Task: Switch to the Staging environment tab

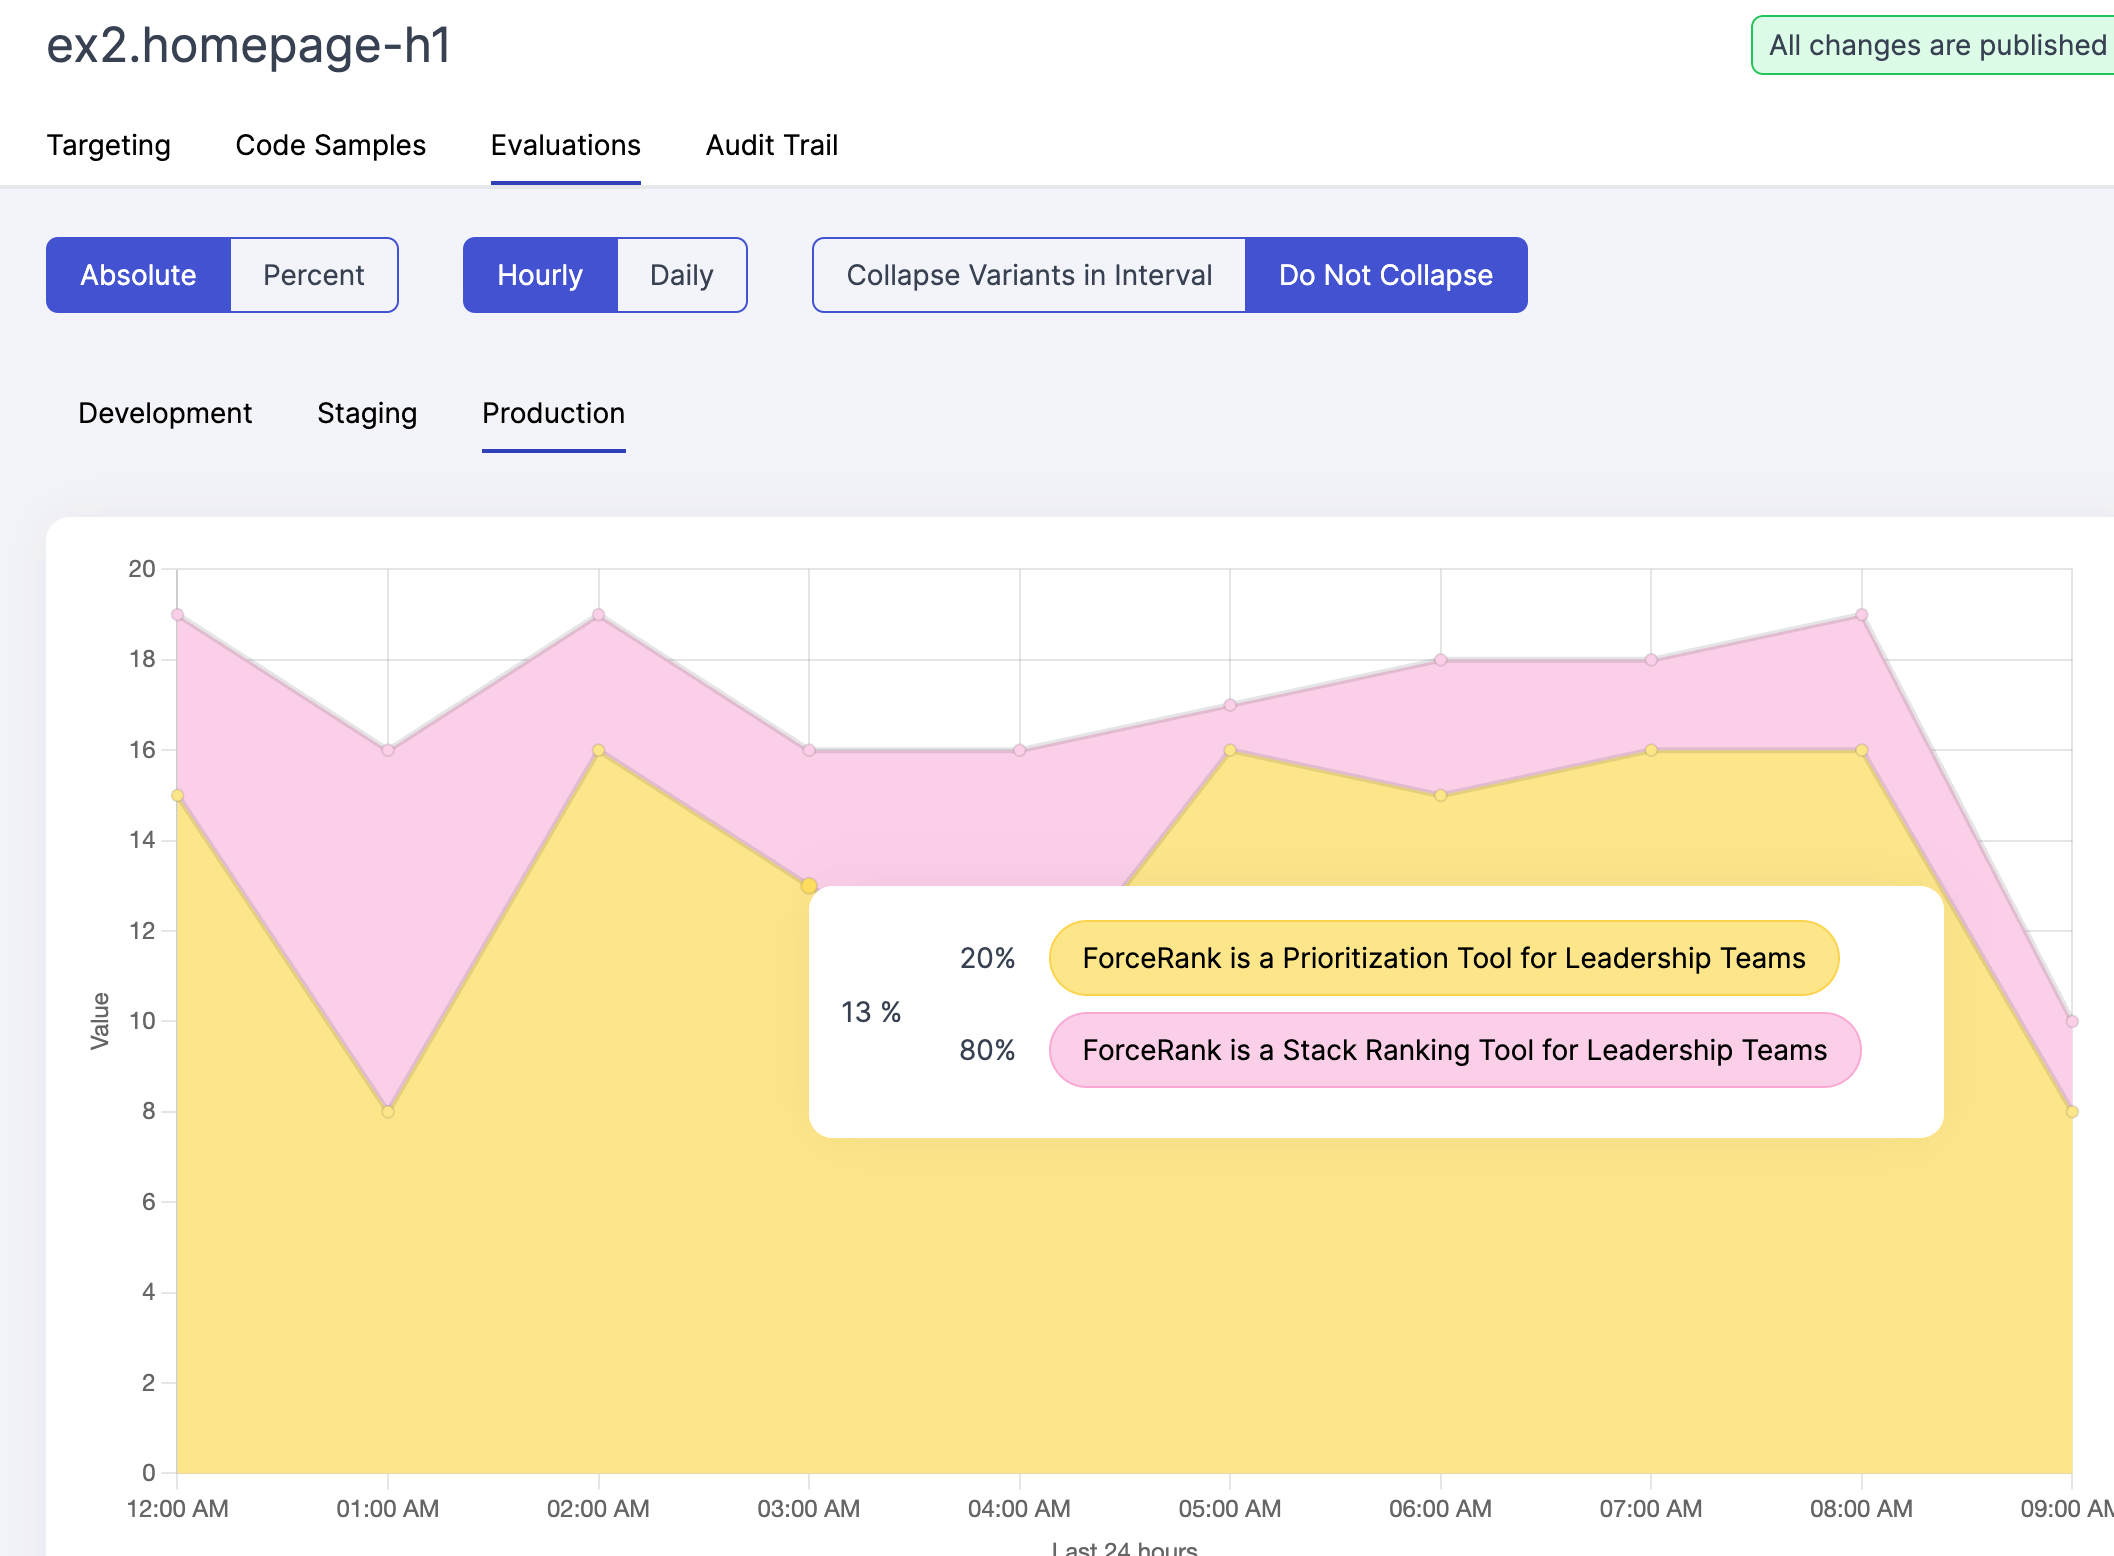Action: click(367, 413)
